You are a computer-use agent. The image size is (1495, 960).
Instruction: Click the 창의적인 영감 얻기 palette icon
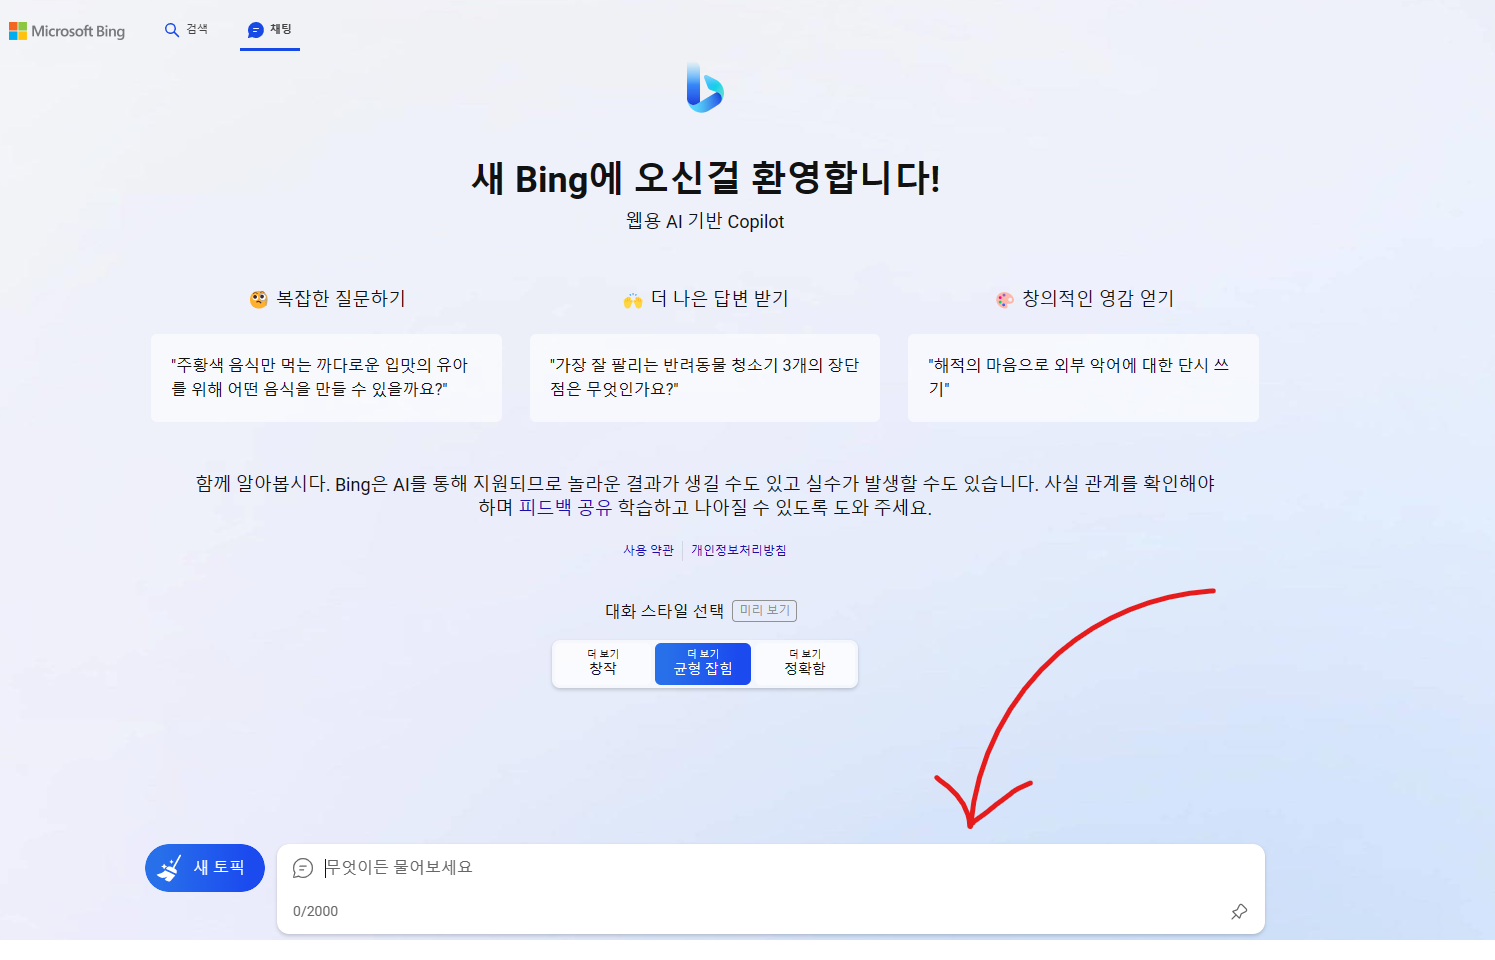coord(1005,299)
